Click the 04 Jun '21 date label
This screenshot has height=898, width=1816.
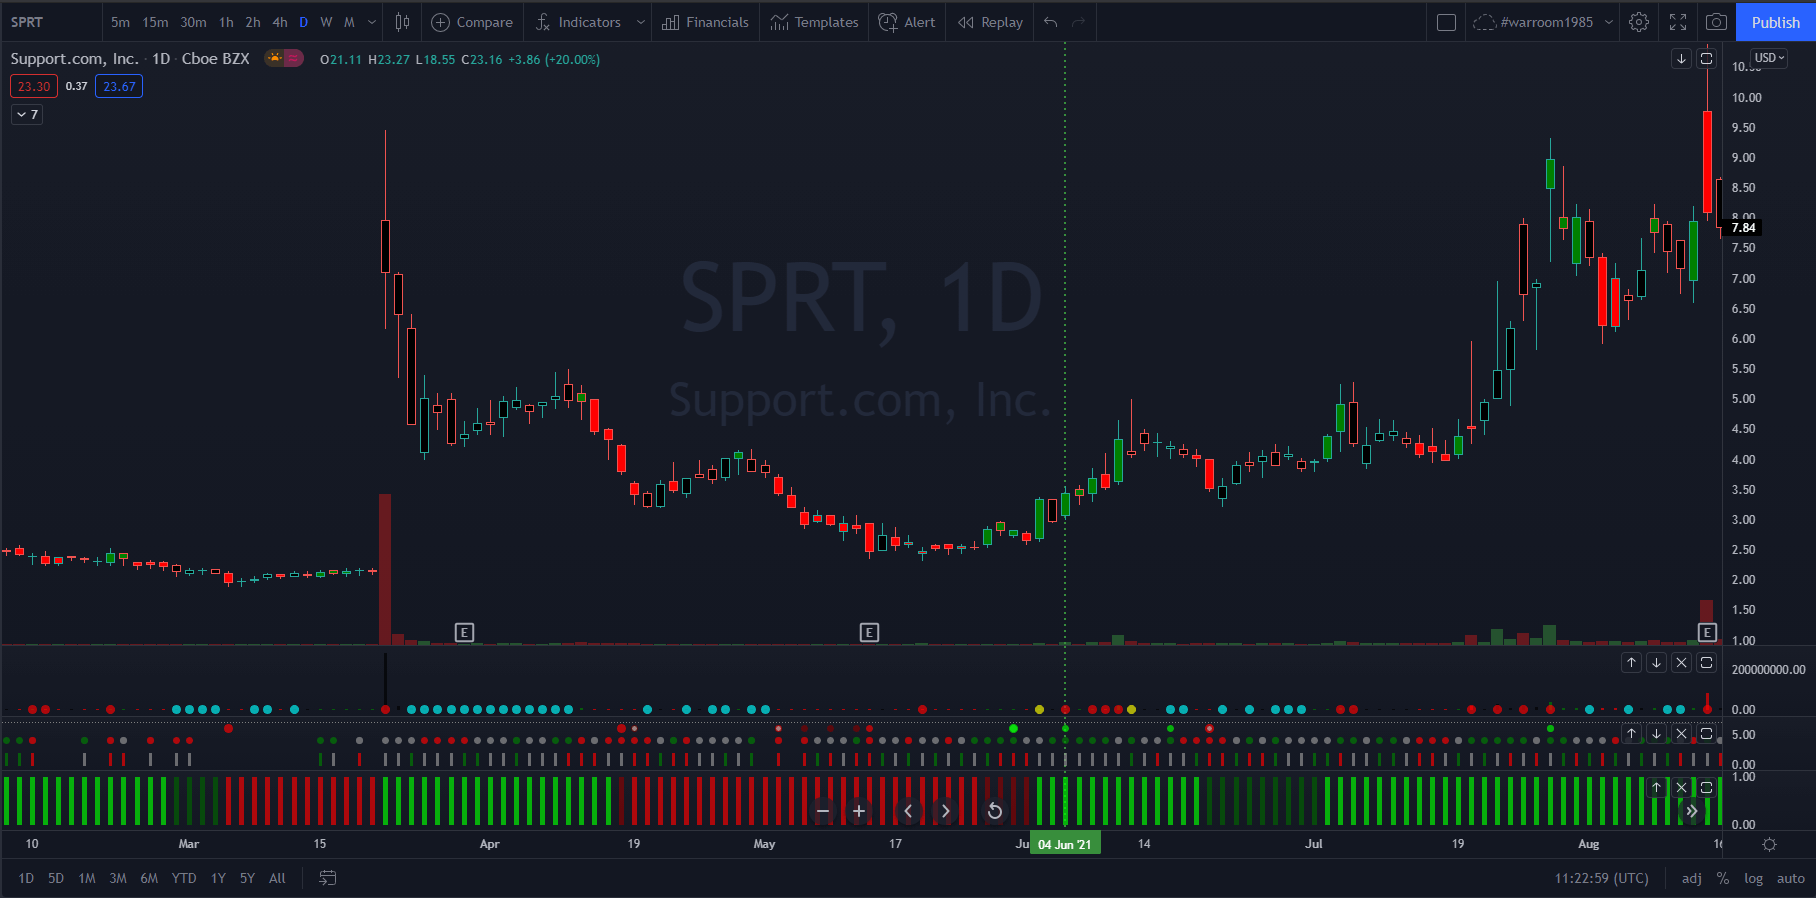1065,845
